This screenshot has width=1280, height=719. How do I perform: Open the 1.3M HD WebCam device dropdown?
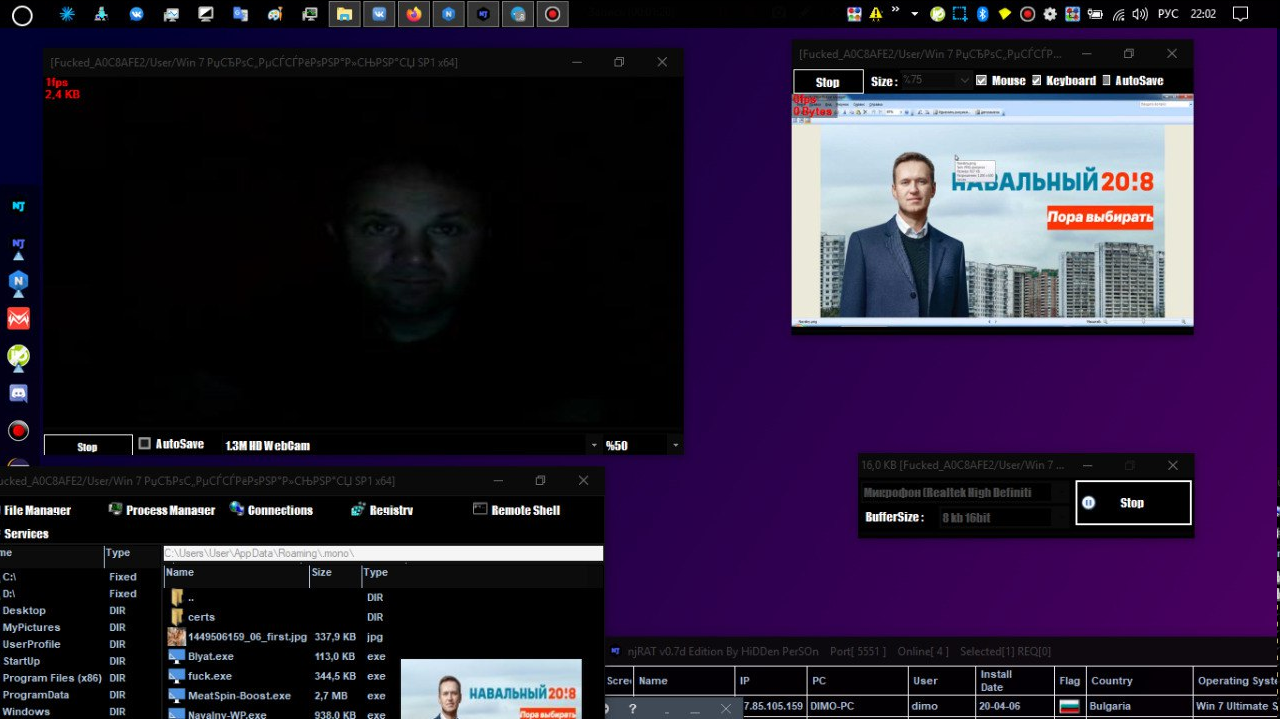594,445
